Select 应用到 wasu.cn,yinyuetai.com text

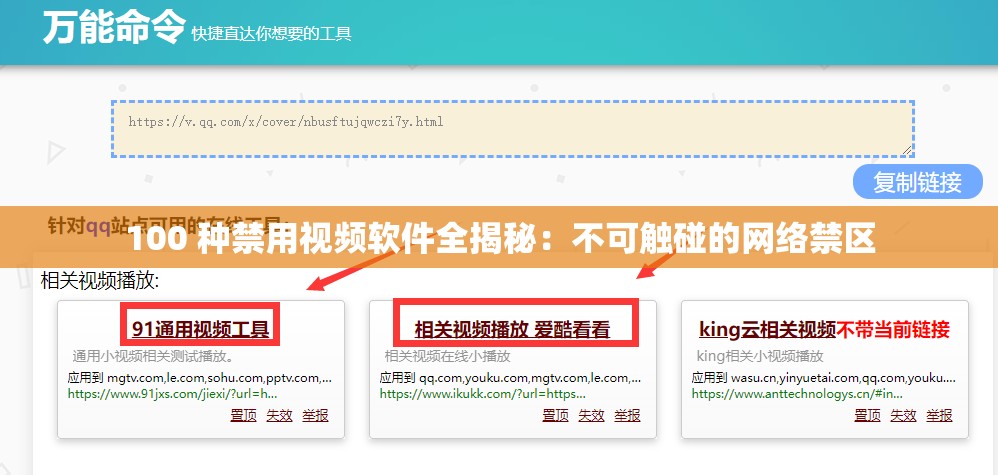point(824,378)
